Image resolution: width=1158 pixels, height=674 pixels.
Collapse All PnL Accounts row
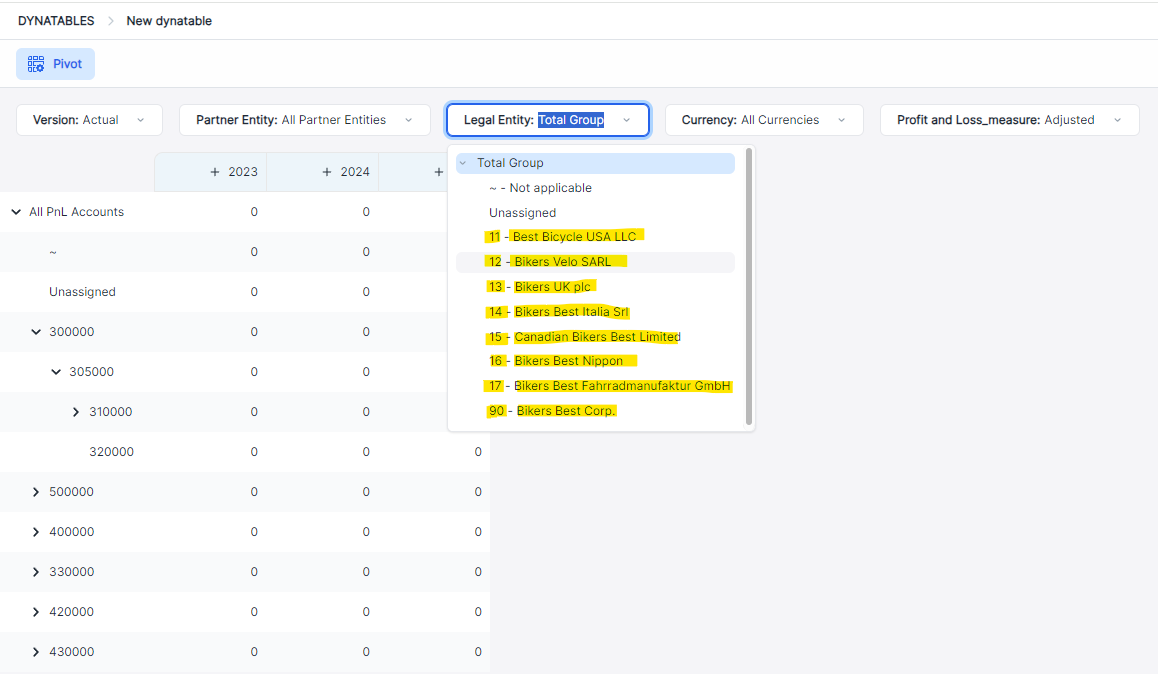tap(16, 212)
